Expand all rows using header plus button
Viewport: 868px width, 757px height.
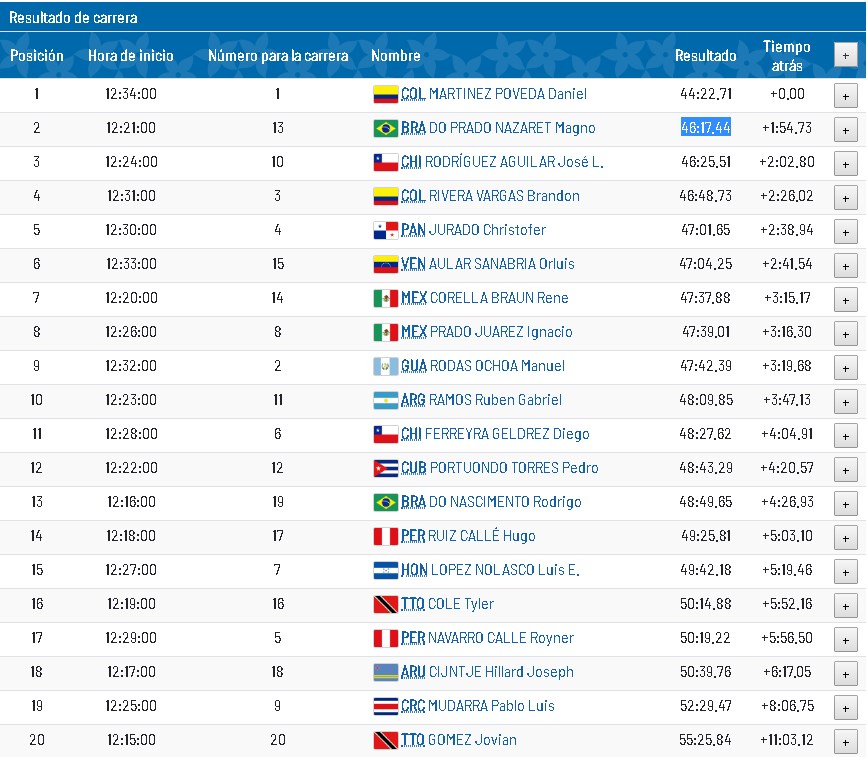click(x=845, y=56)
